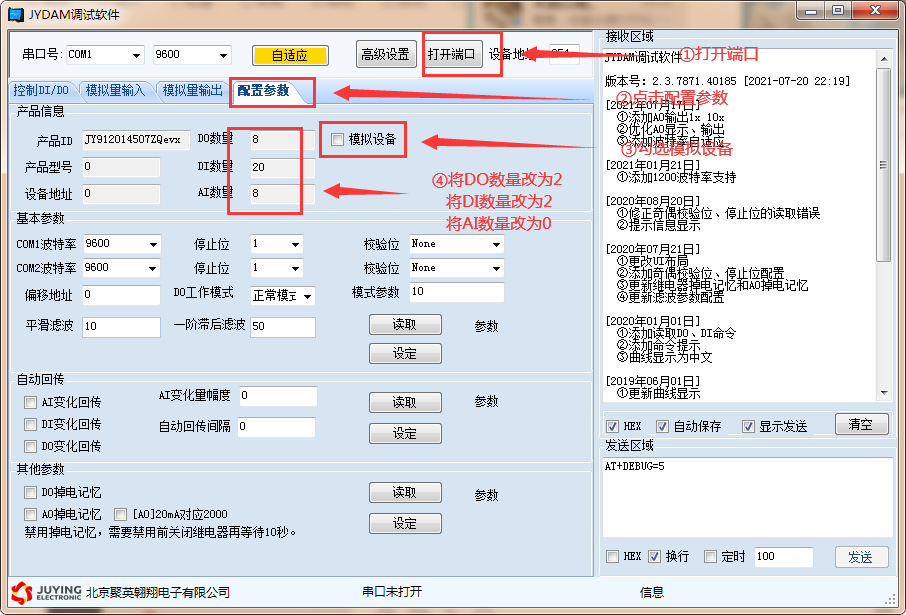Switch to the 控制DI/DO tab
Viewport: 906px width, 615px height.
pos(41,91)
